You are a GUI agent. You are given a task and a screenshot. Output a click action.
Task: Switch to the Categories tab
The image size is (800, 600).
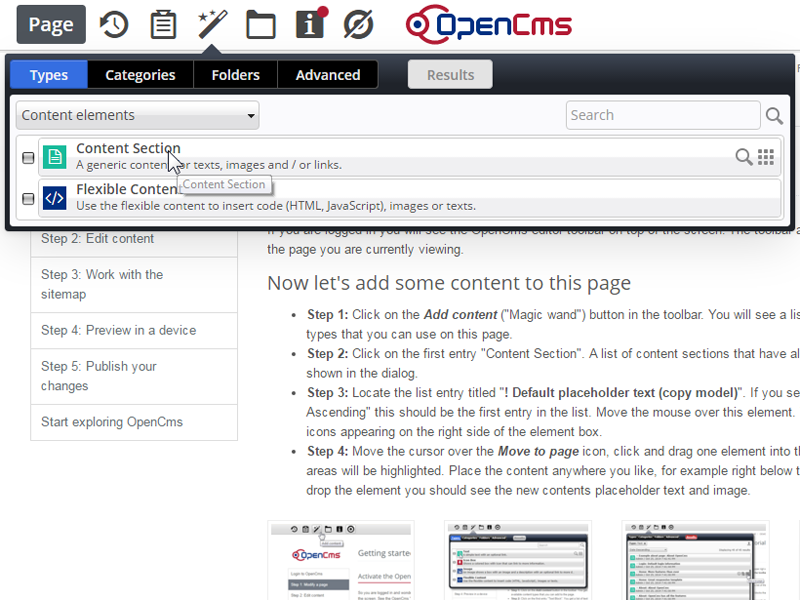coord(140,75)
